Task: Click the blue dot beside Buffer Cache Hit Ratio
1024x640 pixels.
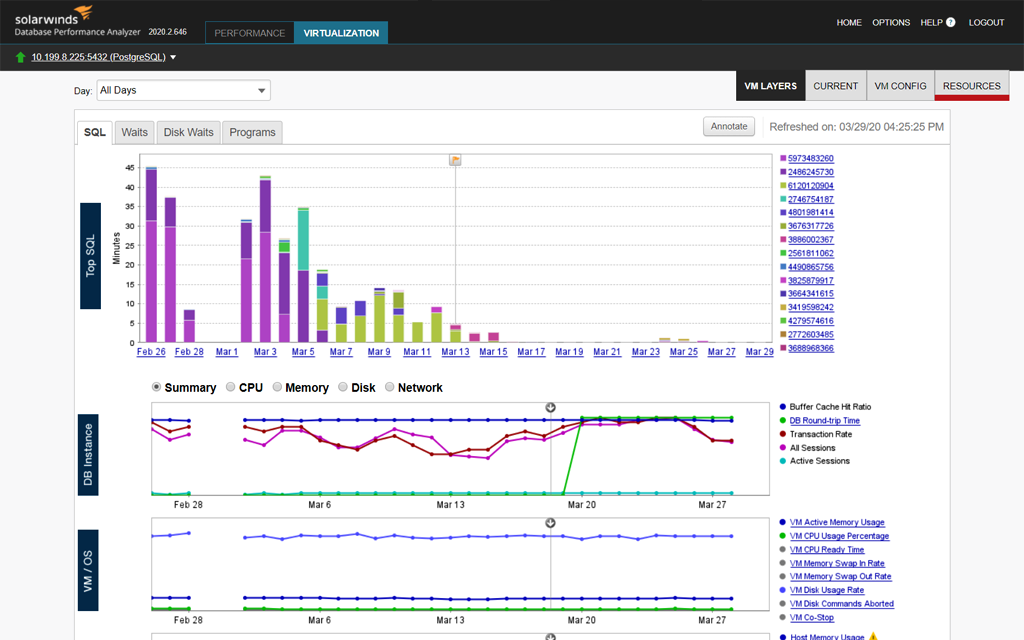Action: click(x=781, y=407)
